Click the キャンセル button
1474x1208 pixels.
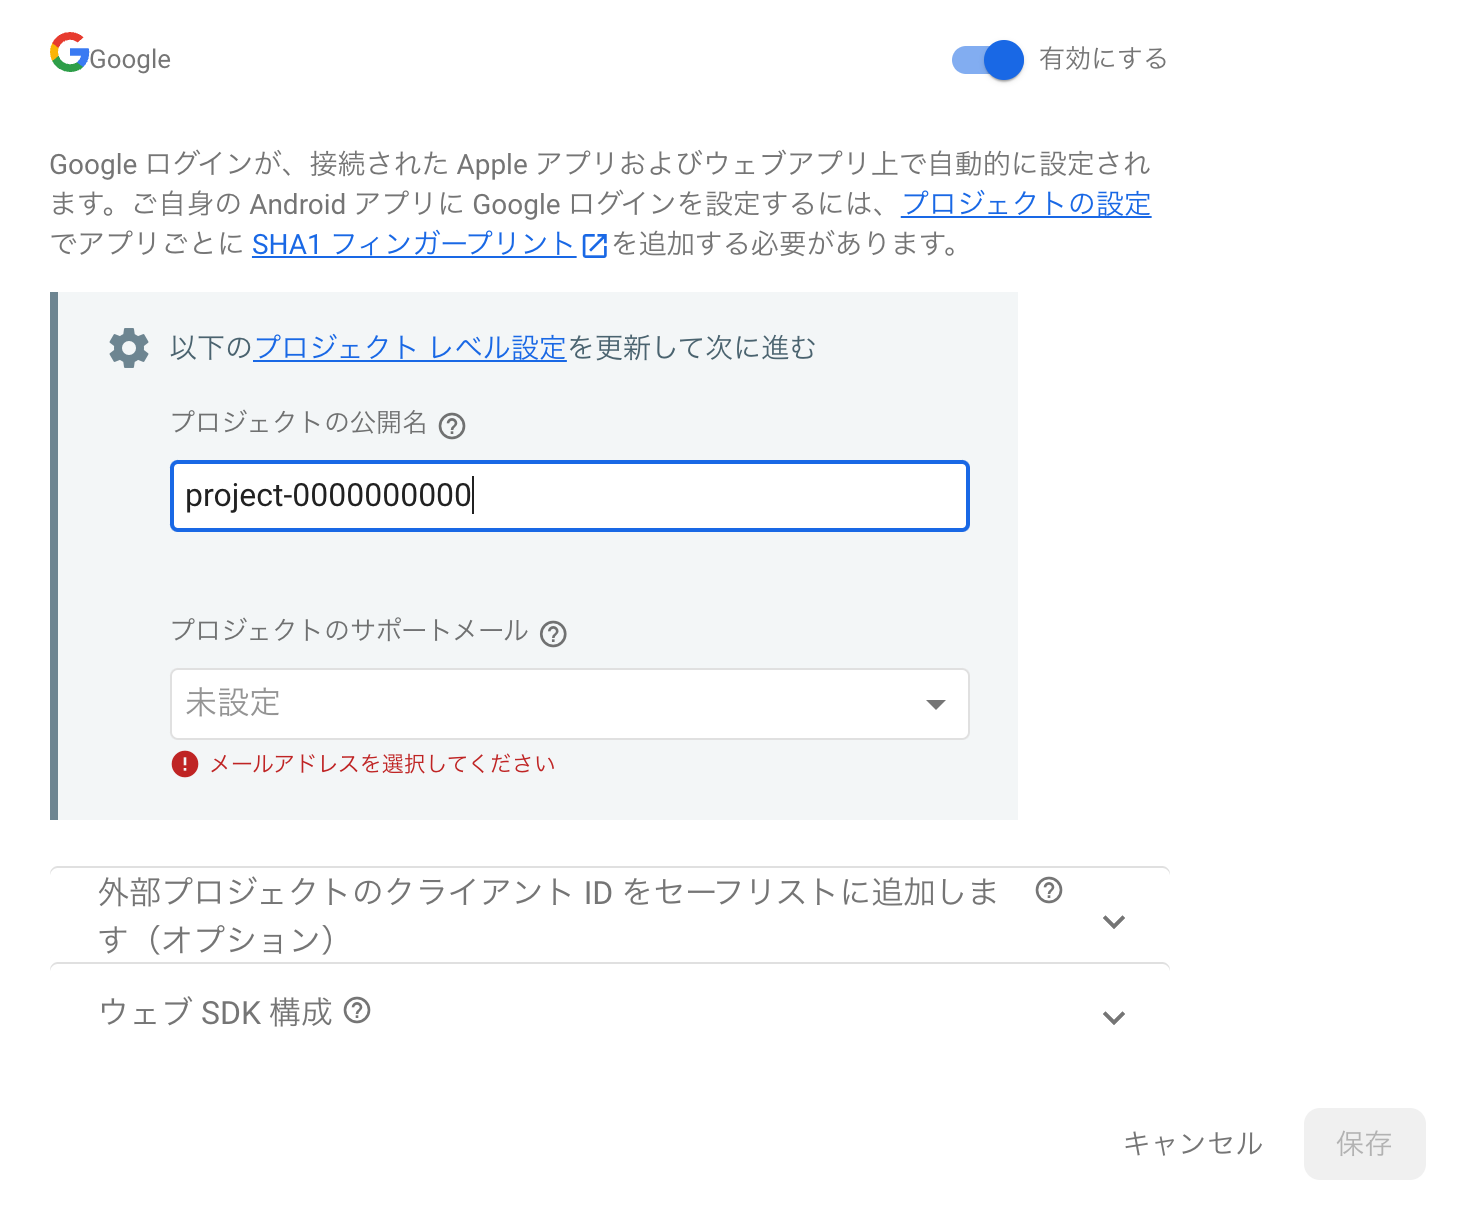[1193, 1144]
